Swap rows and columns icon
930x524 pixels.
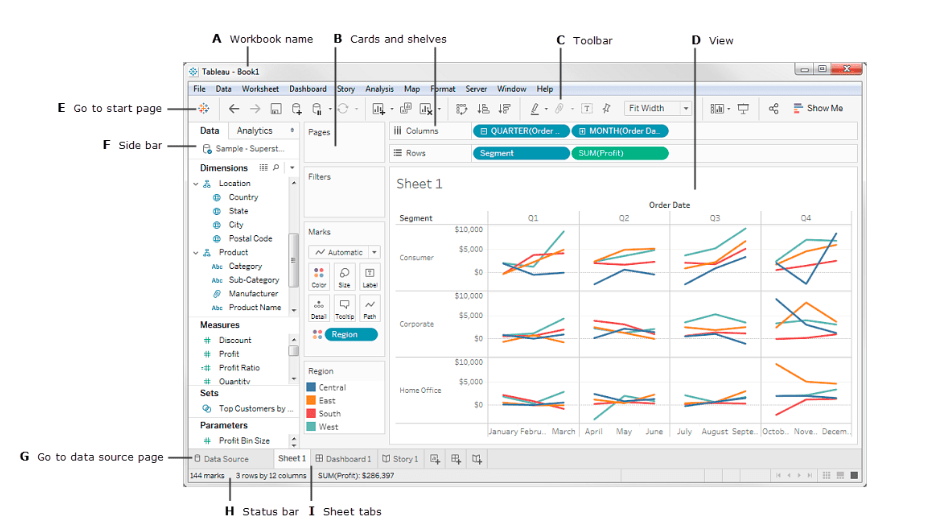[x=461, y=109]
